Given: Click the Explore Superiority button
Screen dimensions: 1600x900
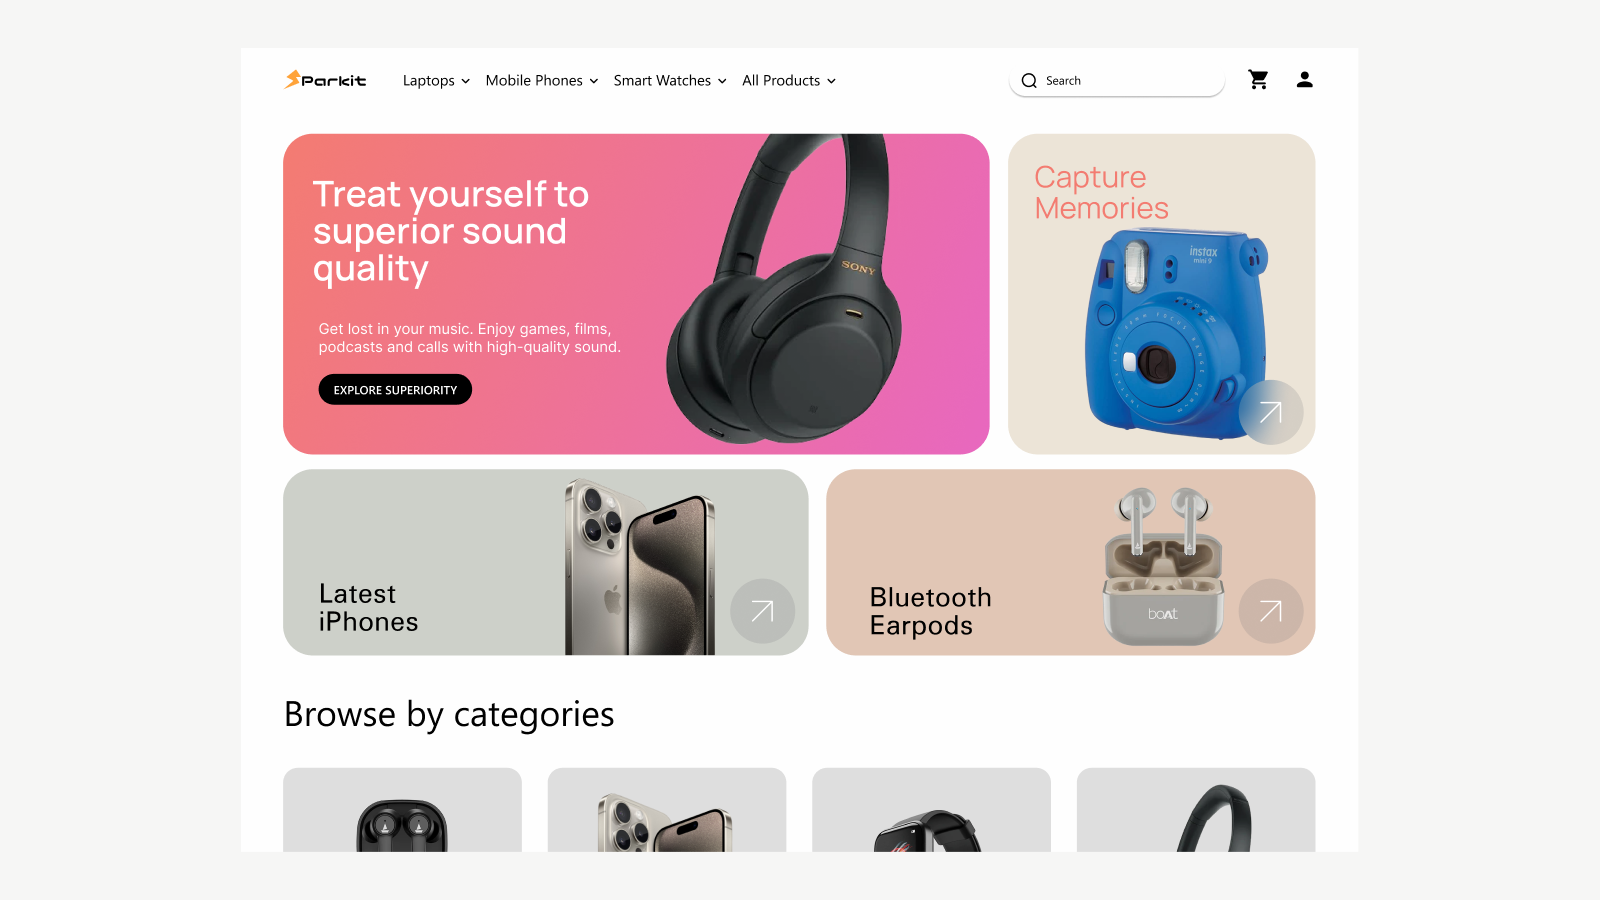Looking at the screenshot, I should coord(395,390).
